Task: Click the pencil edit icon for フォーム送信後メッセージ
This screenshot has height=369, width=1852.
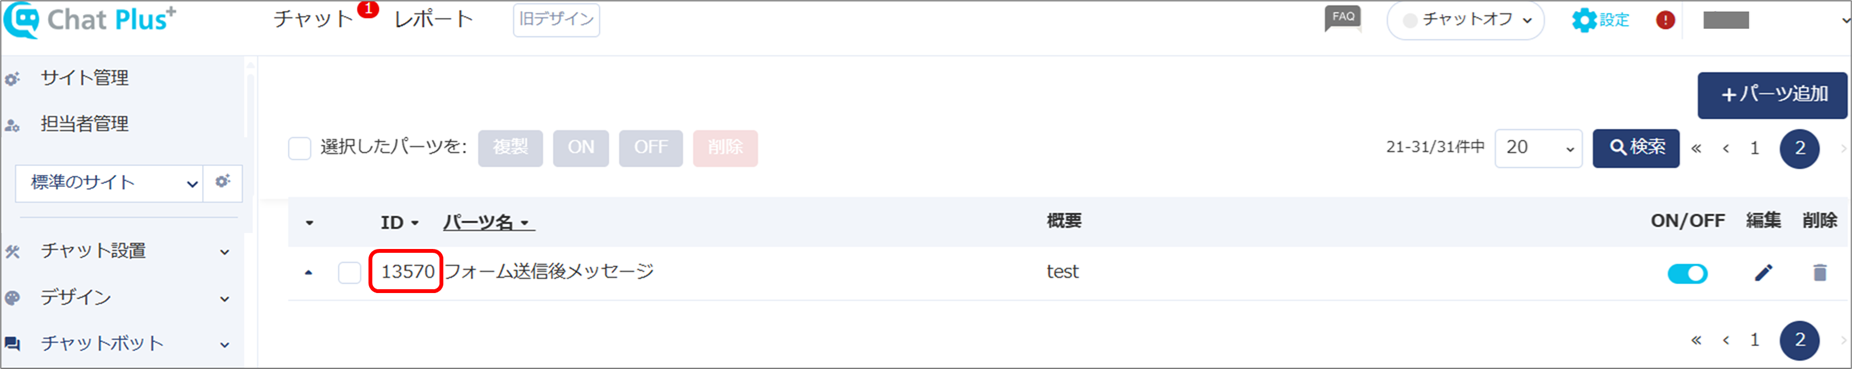Action: [1763, 272]
